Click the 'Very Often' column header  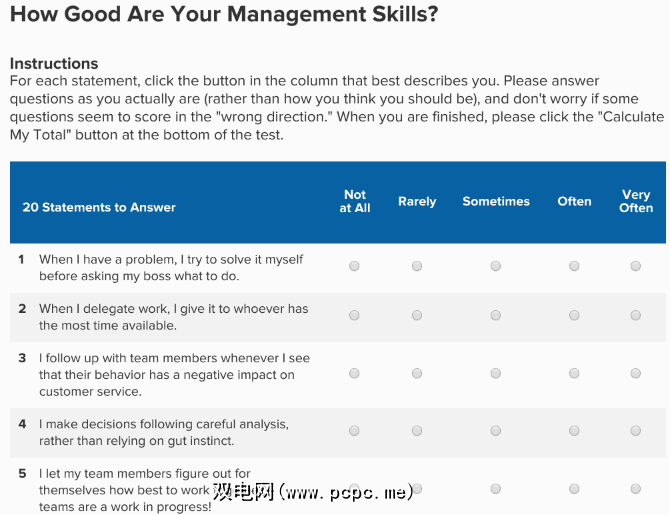tap(636, 201)
